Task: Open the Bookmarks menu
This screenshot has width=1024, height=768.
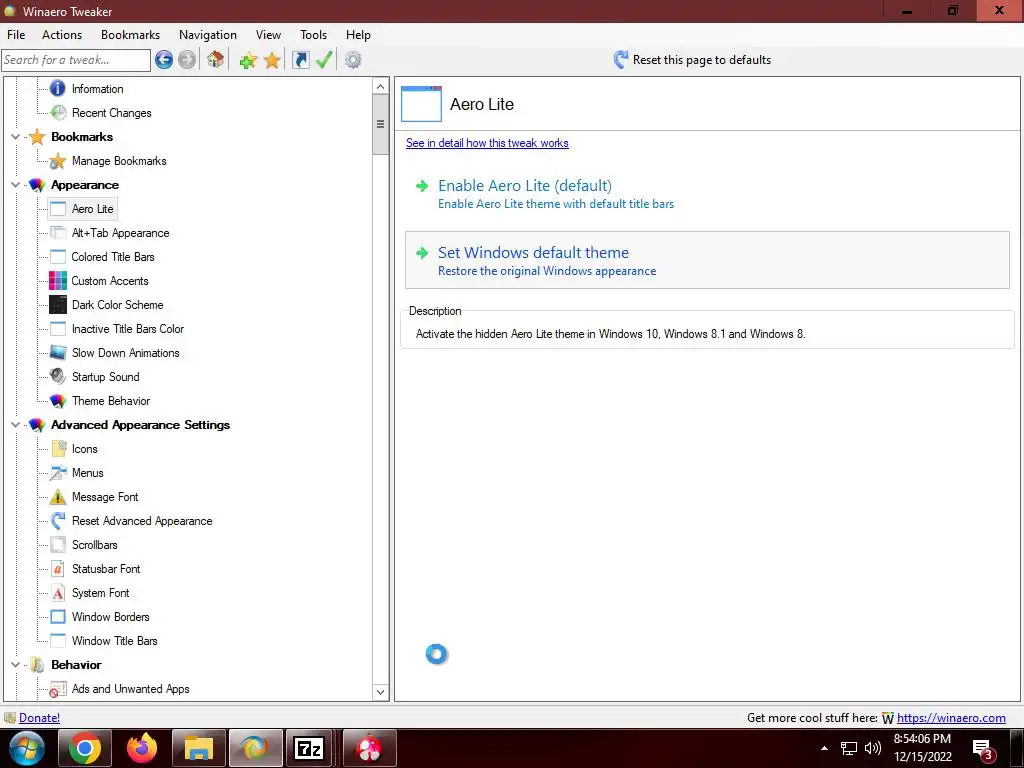Action: pyautogui.click(x=131, y=35)
